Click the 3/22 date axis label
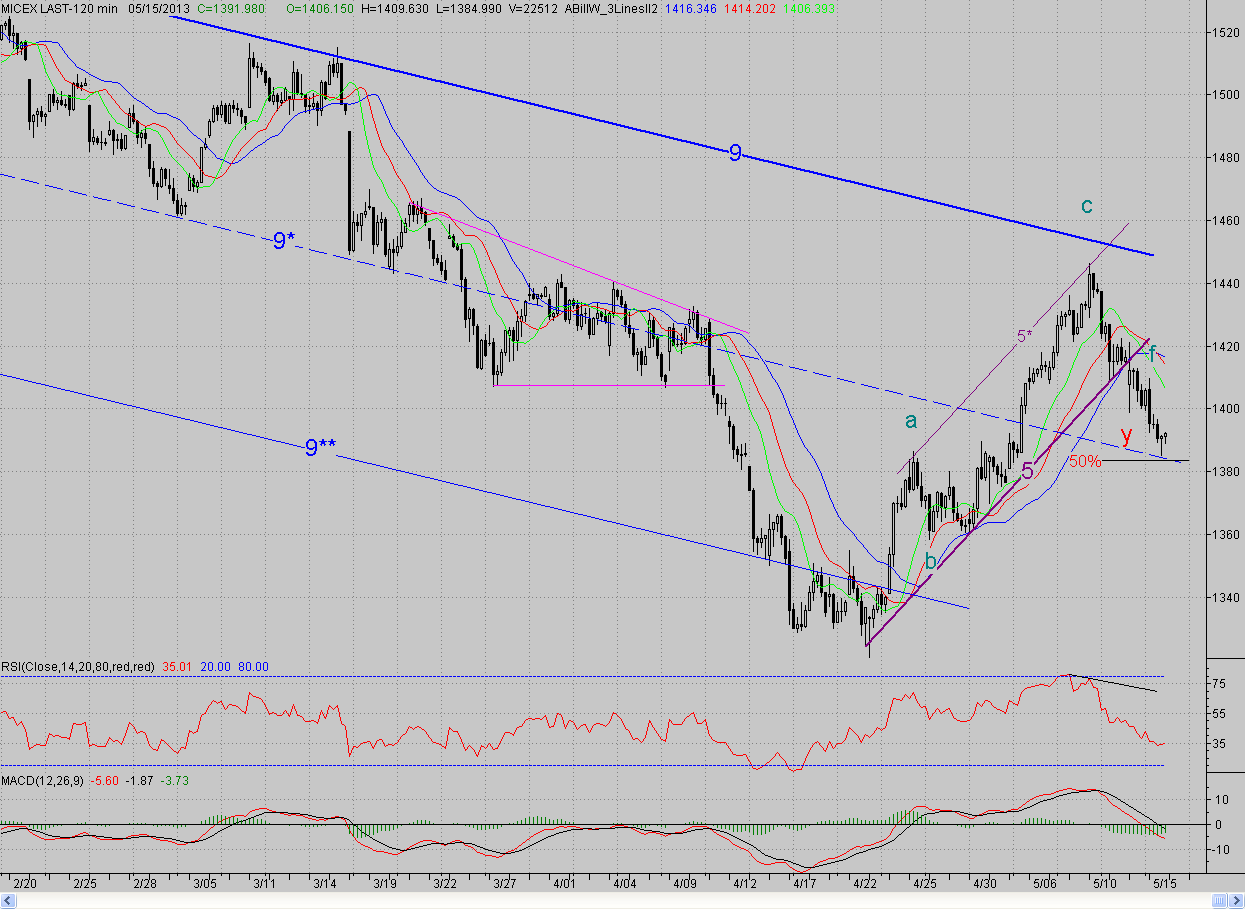The width and height of the screenshot is (1245, 909). tap(445, 885)
